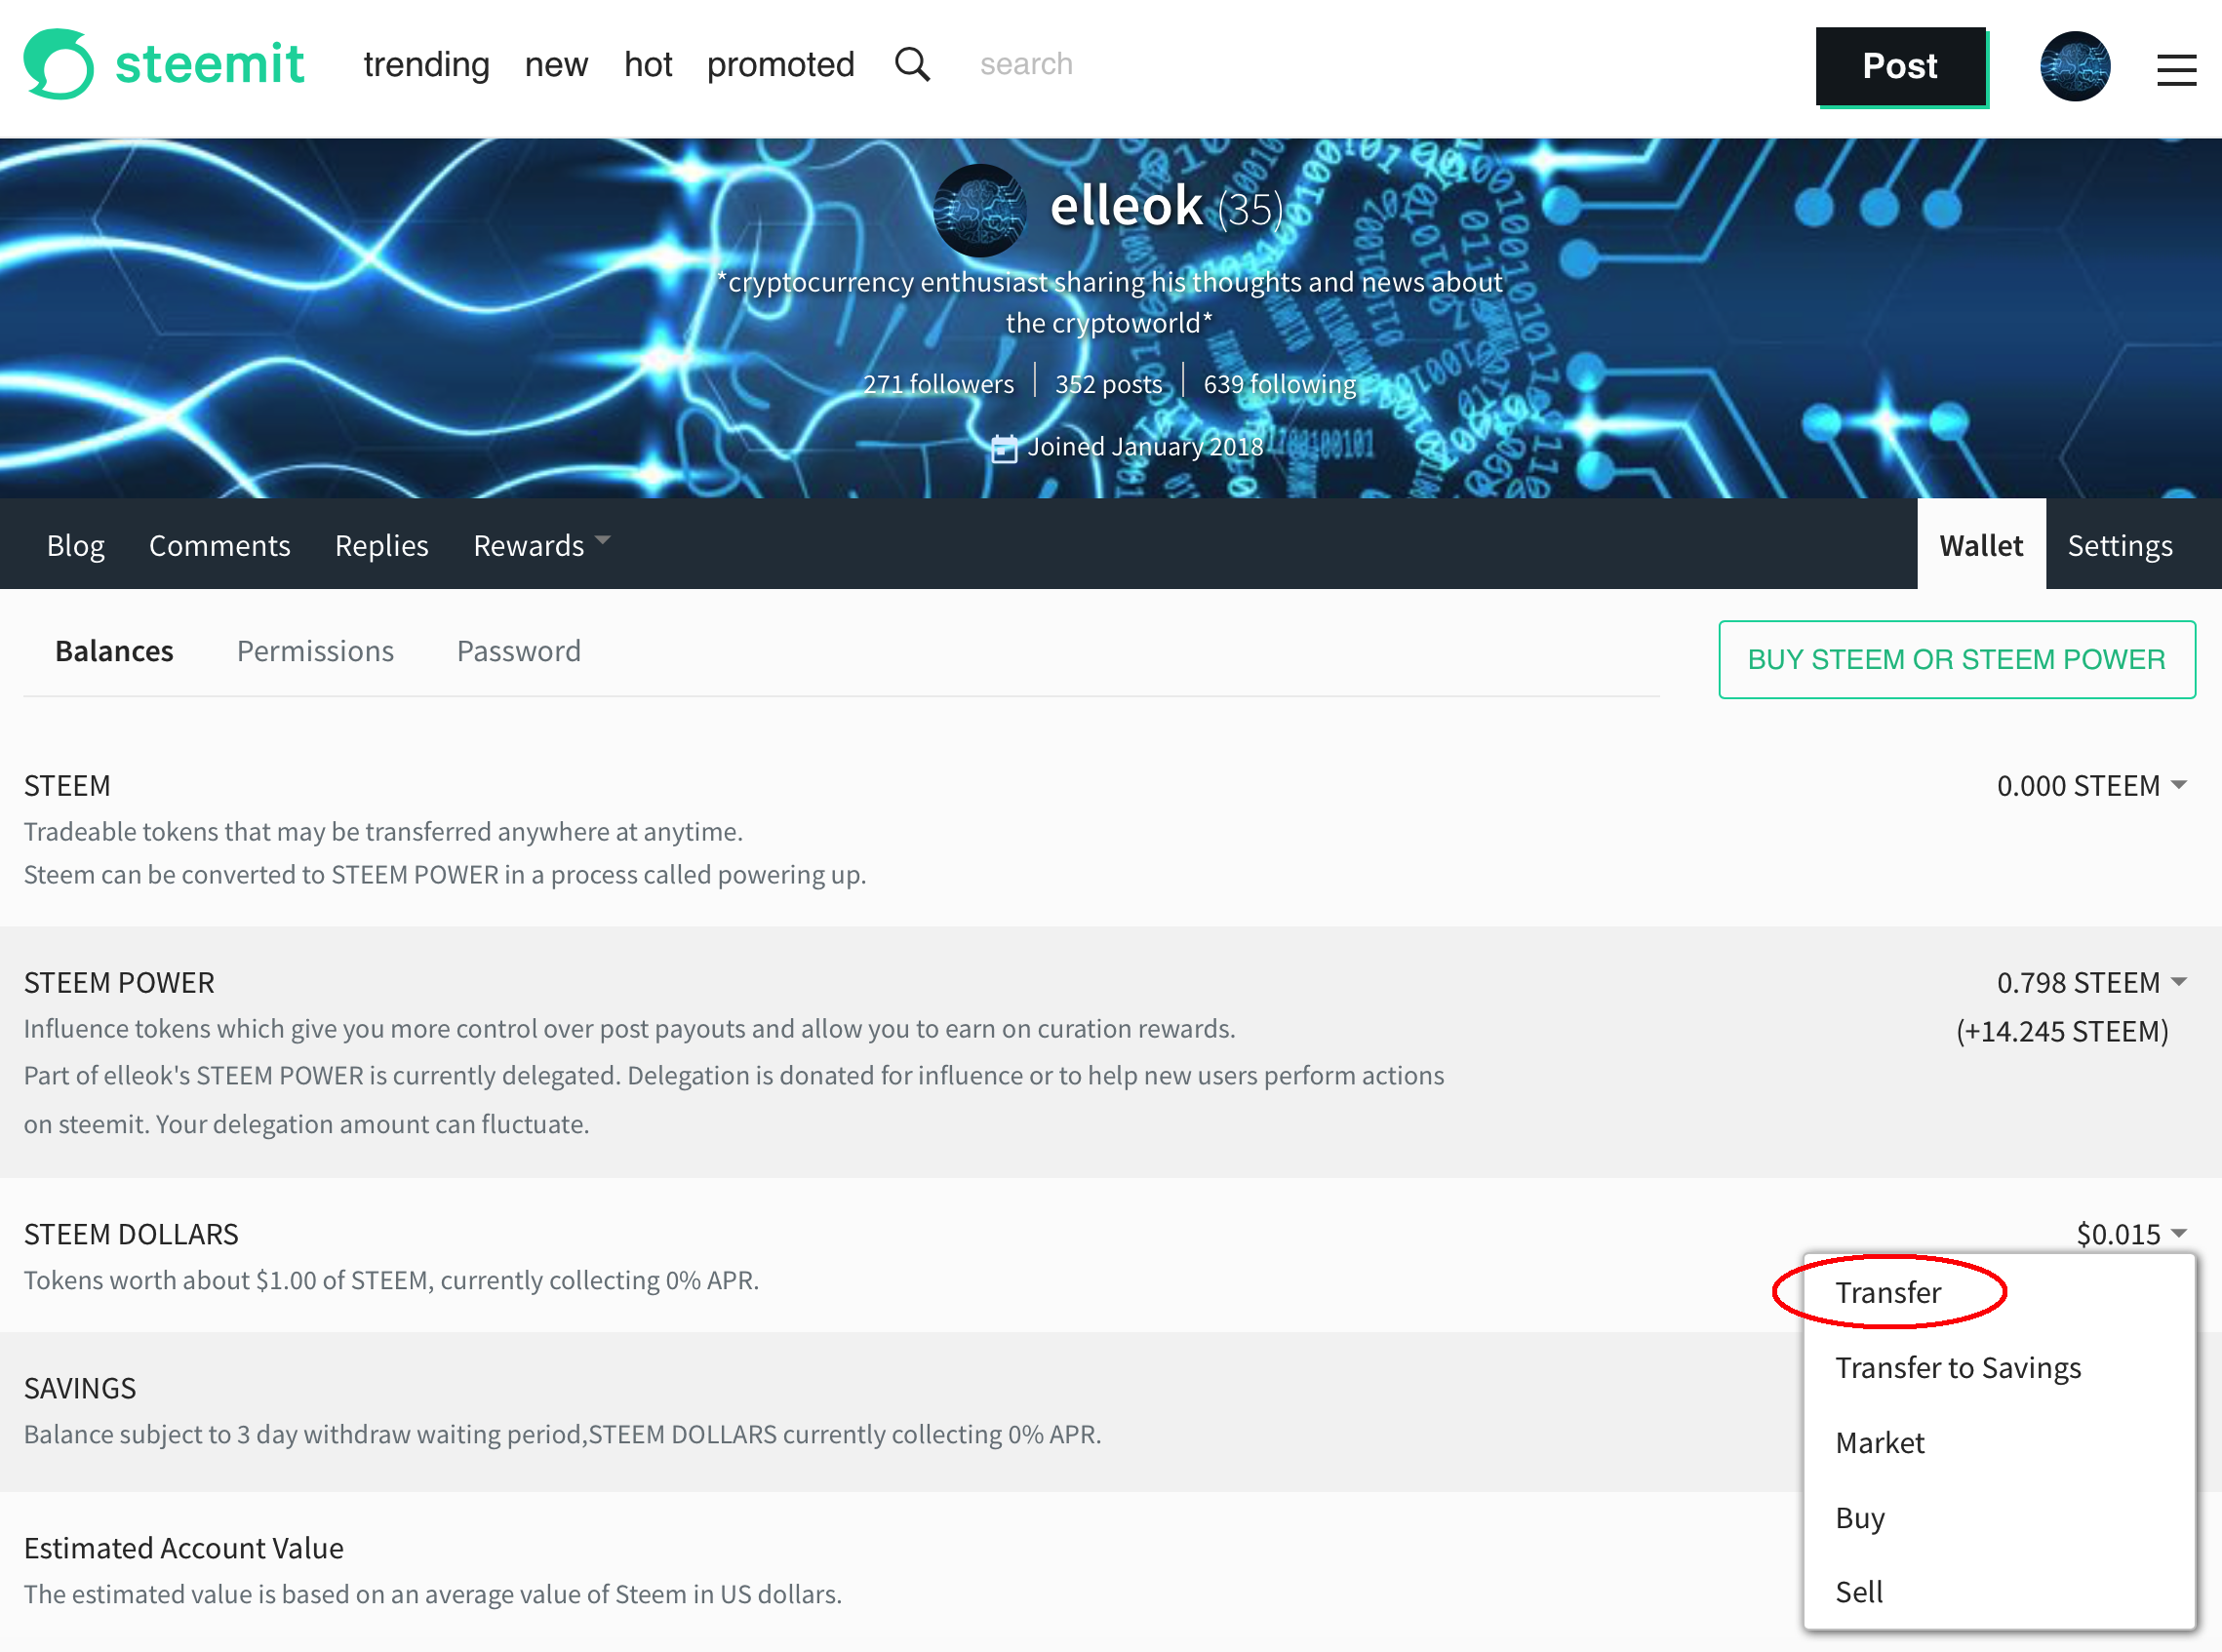Click the STEEM POWER heading
Image resolution: width=2222 pixels, height=1652 pixels.
tap(119, 983)
